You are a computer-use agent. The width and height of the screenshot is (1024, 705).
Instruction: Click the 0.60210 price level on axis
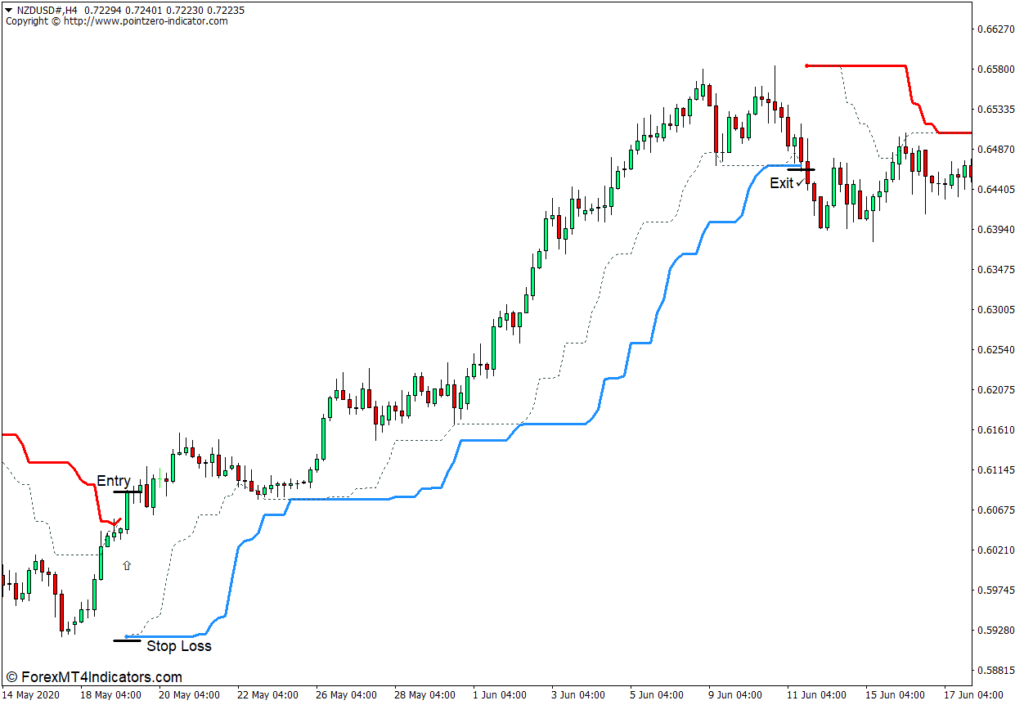tap(995, 550)
